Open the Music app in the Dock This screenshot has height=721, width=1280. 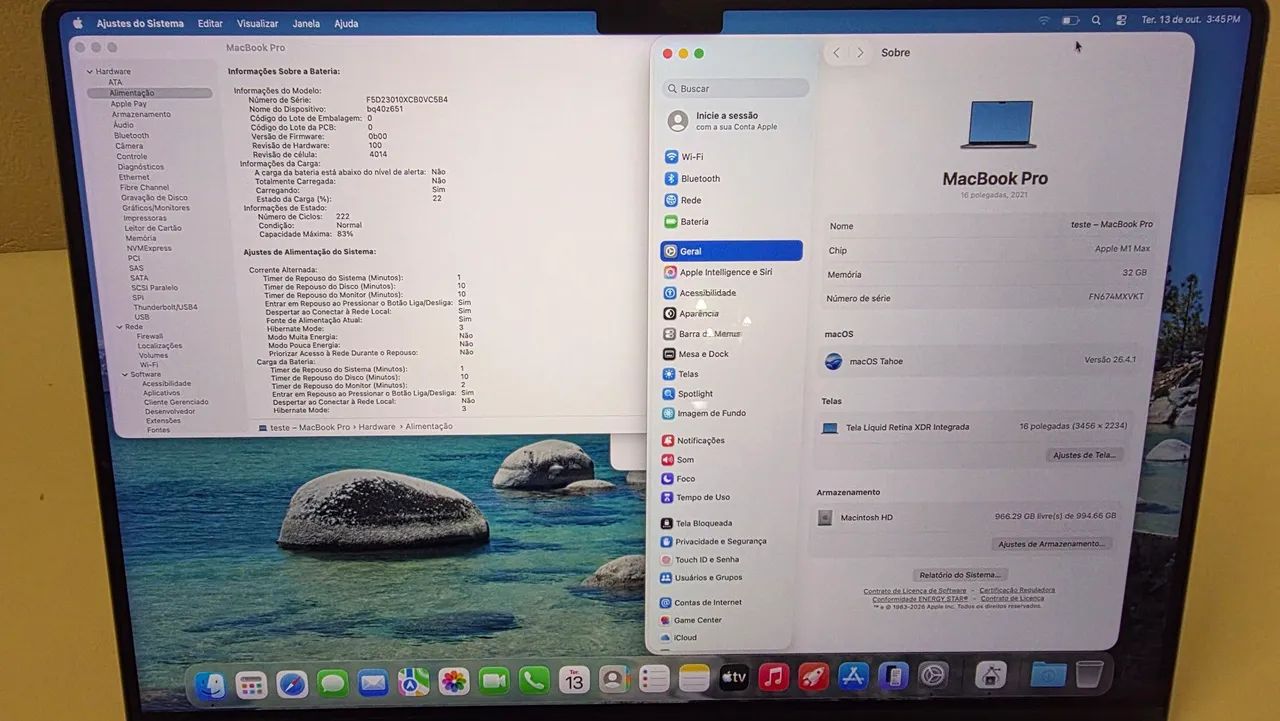(x=774, y=677)
